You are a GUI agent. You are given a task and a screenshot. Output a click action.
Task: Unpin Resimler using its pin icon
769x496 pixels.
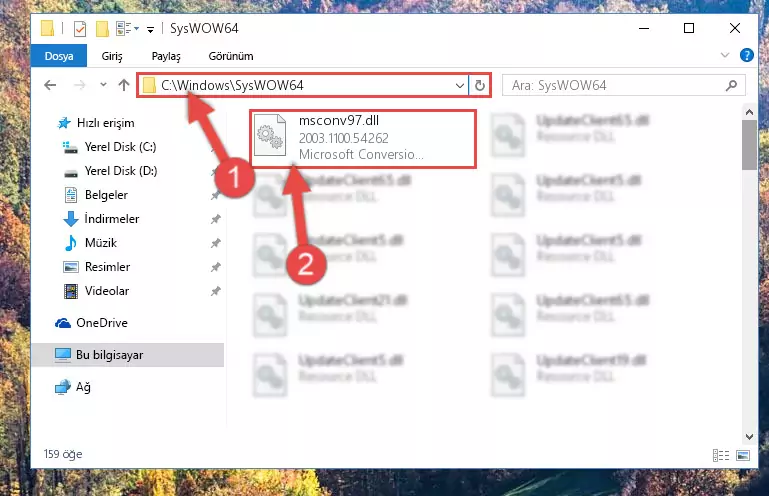tap(215, 267)
